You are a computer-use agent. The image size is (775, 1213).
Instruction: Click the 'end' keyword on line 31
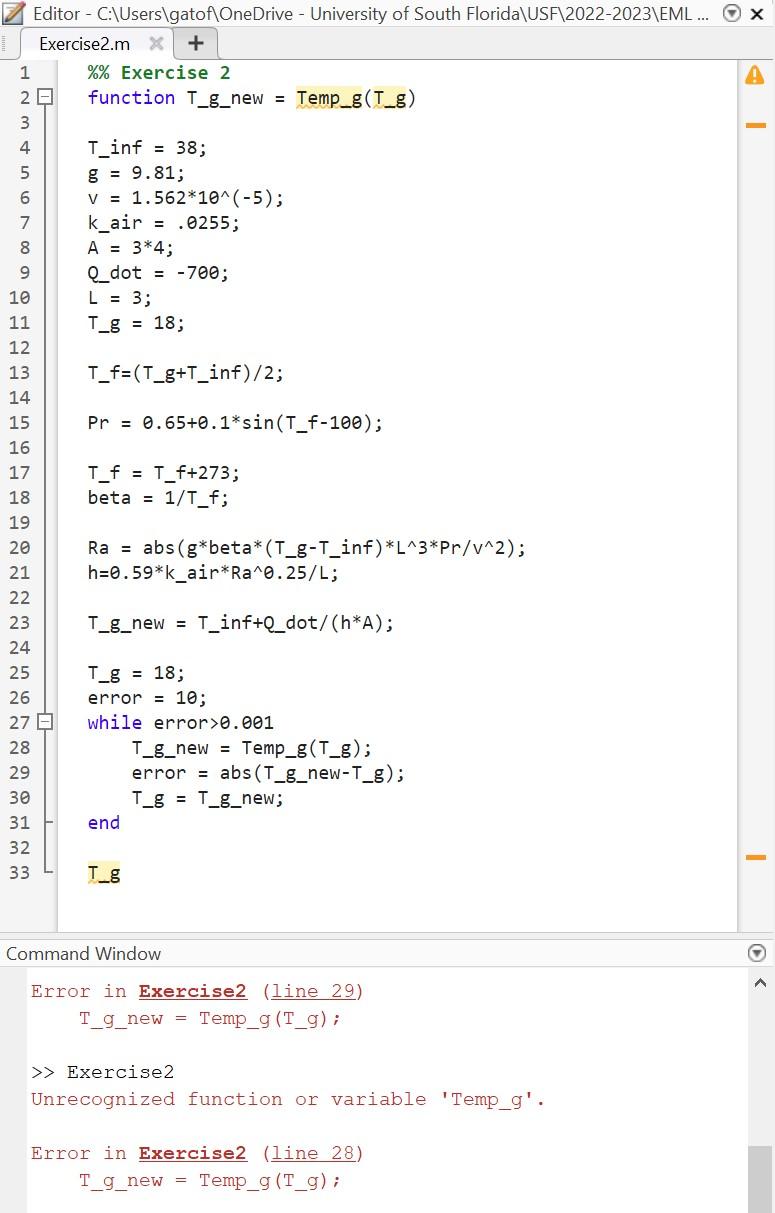tap(104, 823)
